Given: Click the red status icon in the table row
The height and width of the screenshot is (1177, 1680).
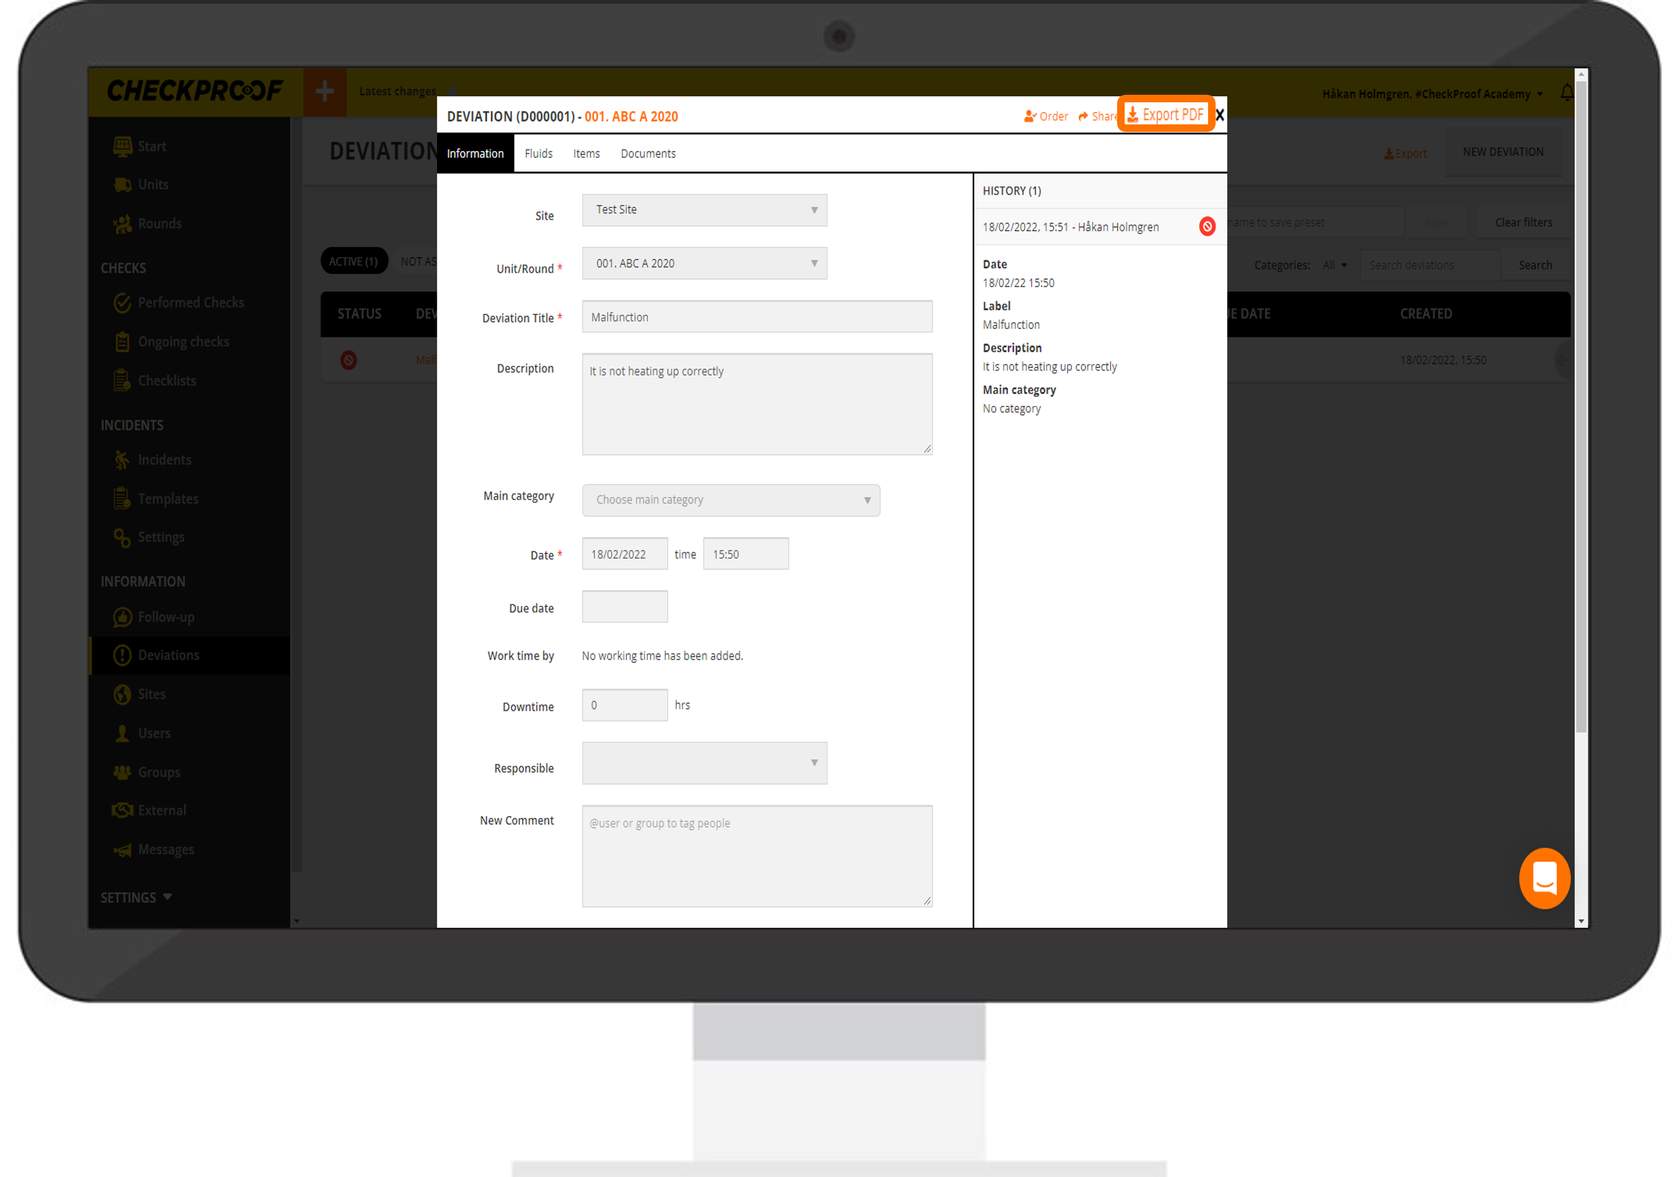Looking at the screenshot, I should [x=349, y=360].
